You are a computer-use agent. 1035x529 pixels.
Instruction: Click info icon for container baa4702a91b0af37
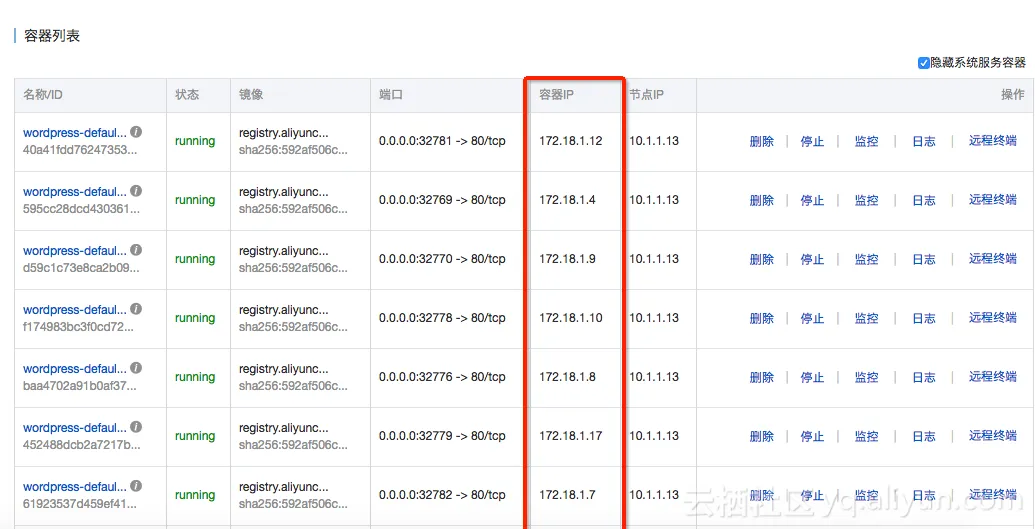(136, 369)
